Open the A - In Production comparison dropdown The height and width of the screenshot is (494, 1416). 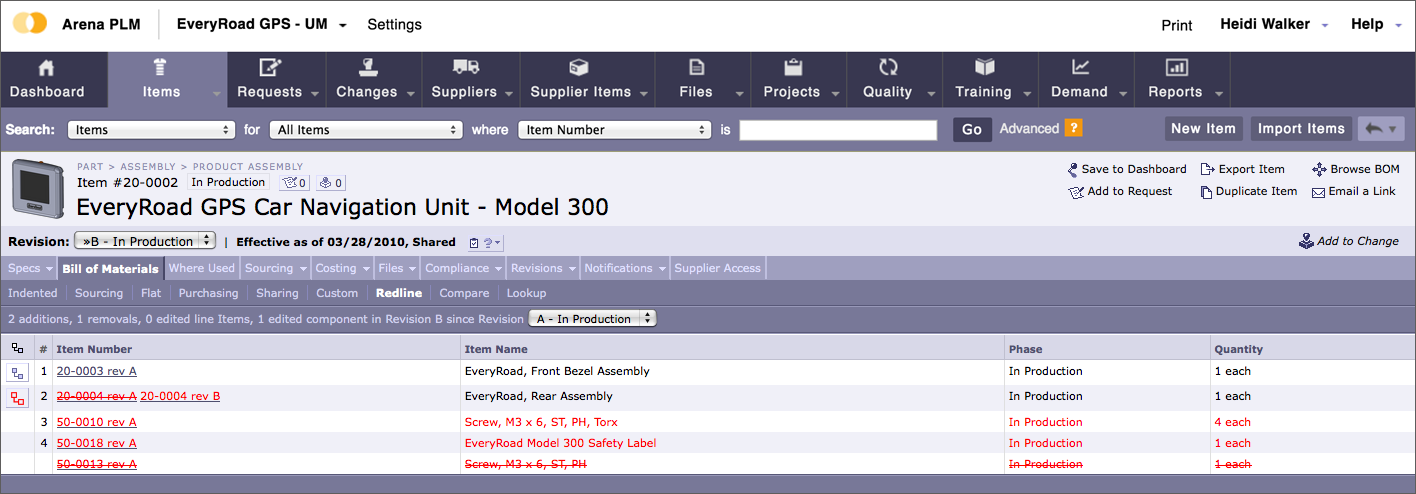(592, 318)
